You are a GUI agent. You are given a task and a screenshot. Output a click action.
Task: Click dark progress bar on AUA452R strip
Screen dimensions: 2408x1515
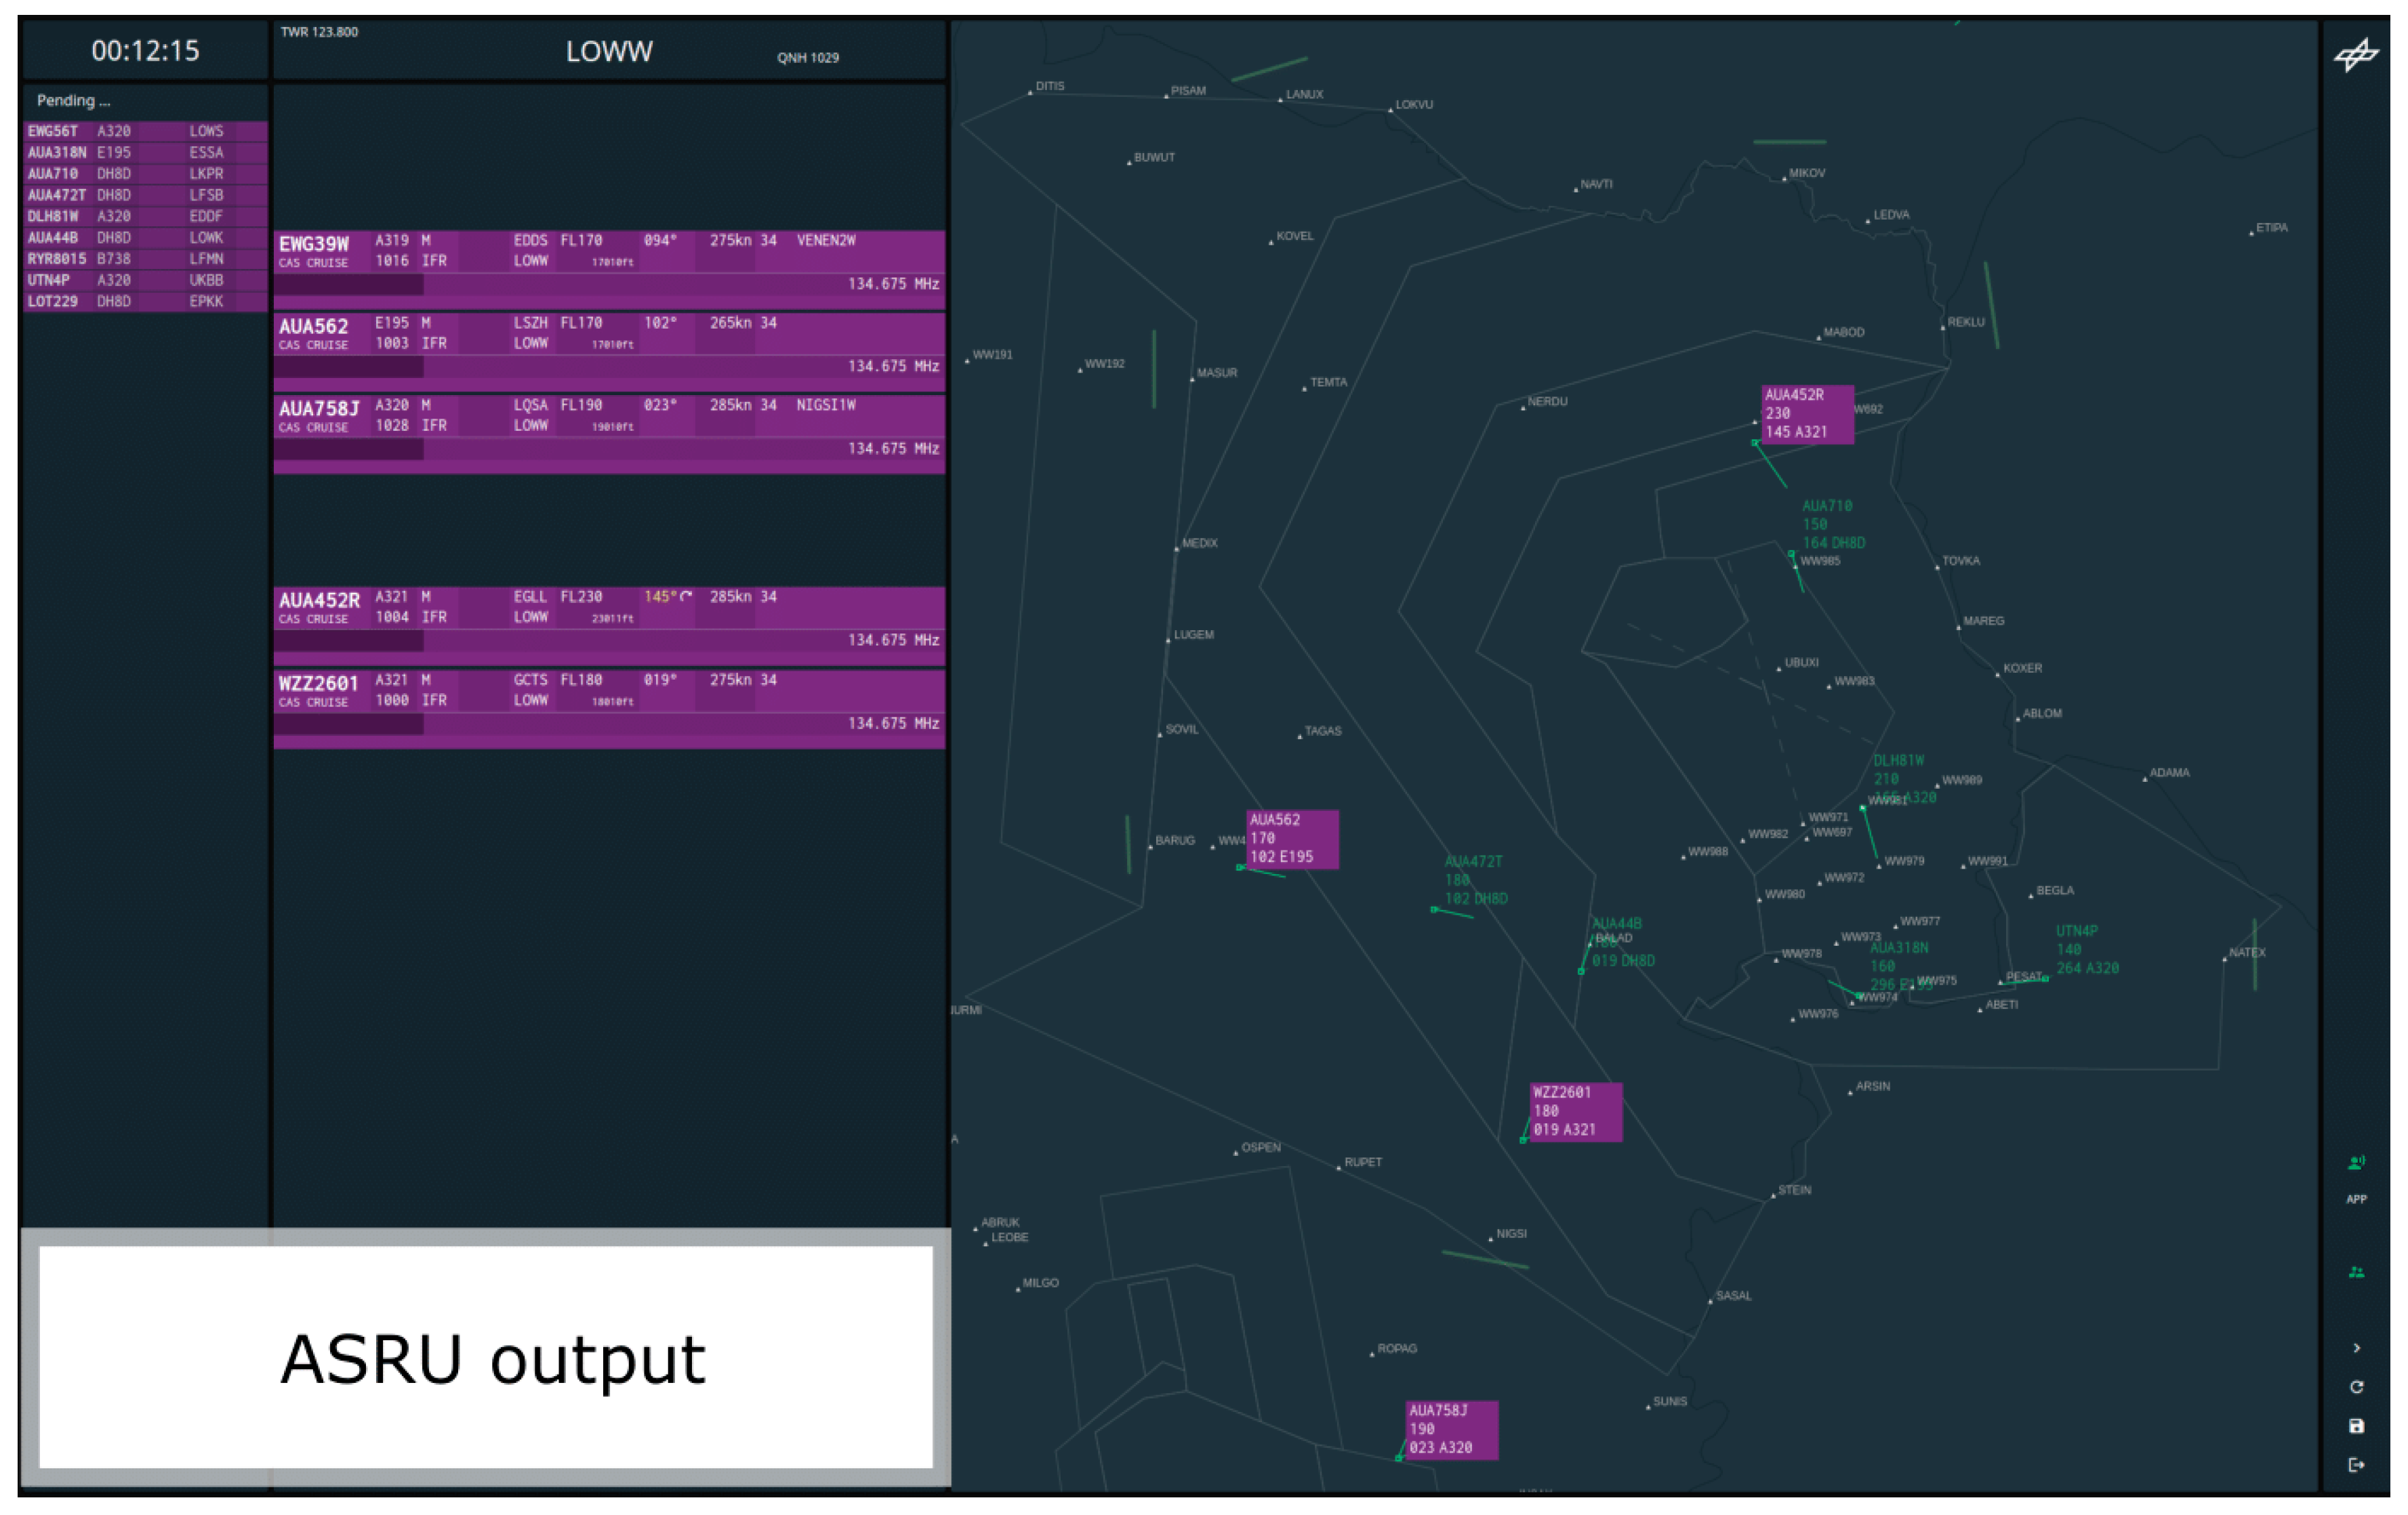[348, 641]
